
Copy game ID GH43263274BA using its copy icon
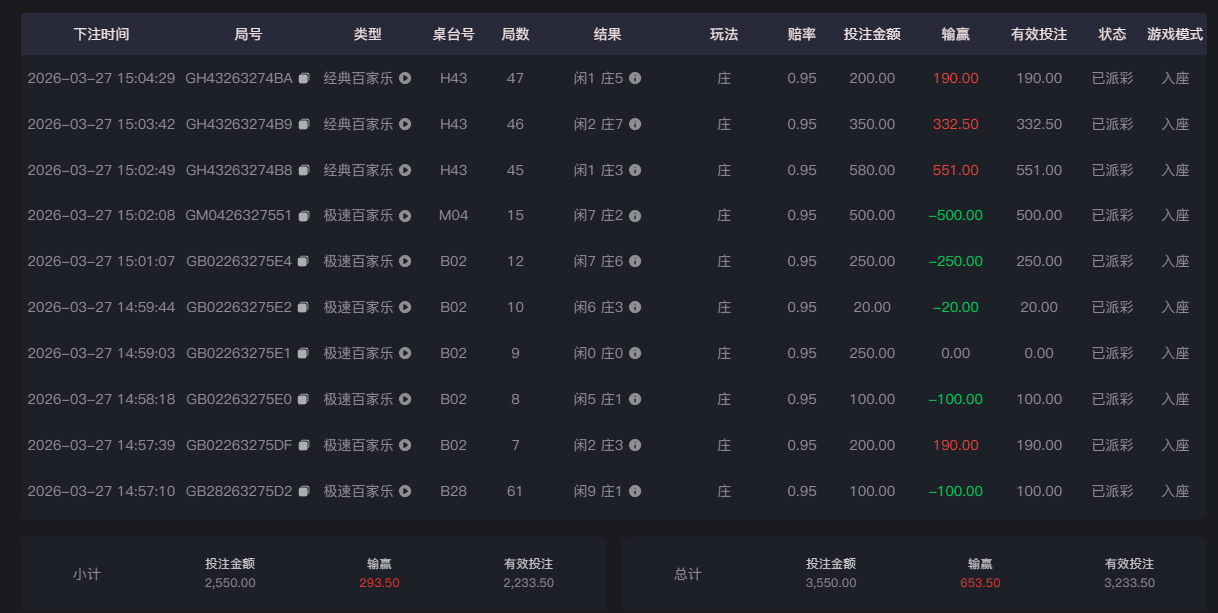(303, 77)
